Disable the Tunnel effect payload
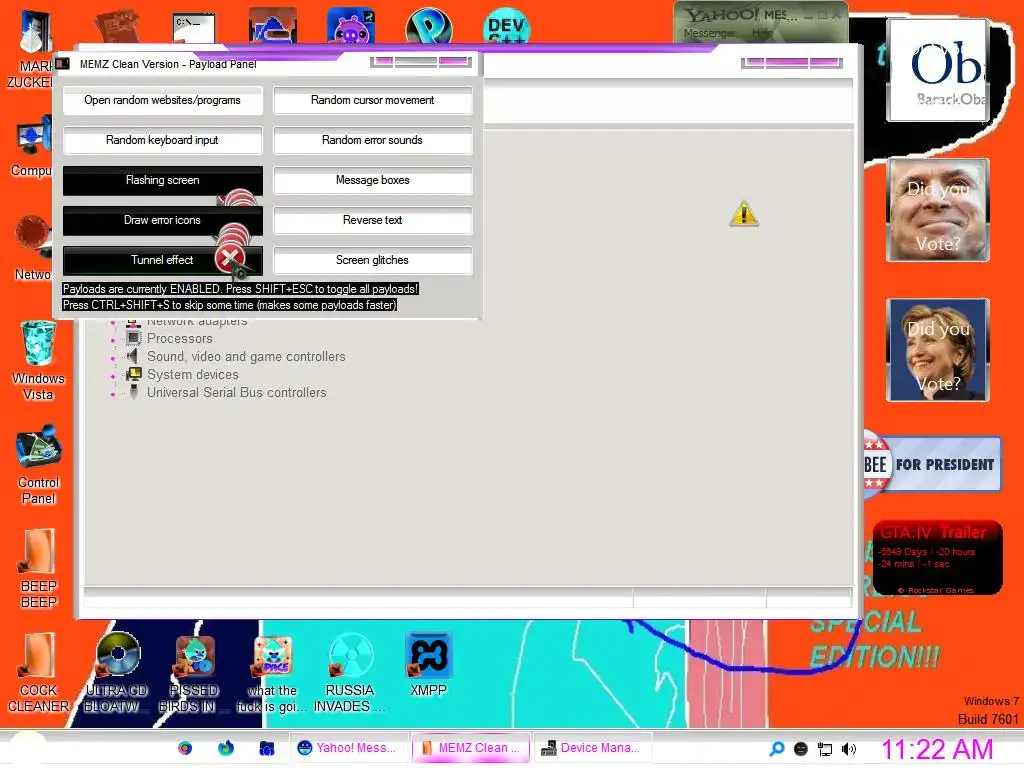The height and width of the screenshot is (768, 1024). 163,260
